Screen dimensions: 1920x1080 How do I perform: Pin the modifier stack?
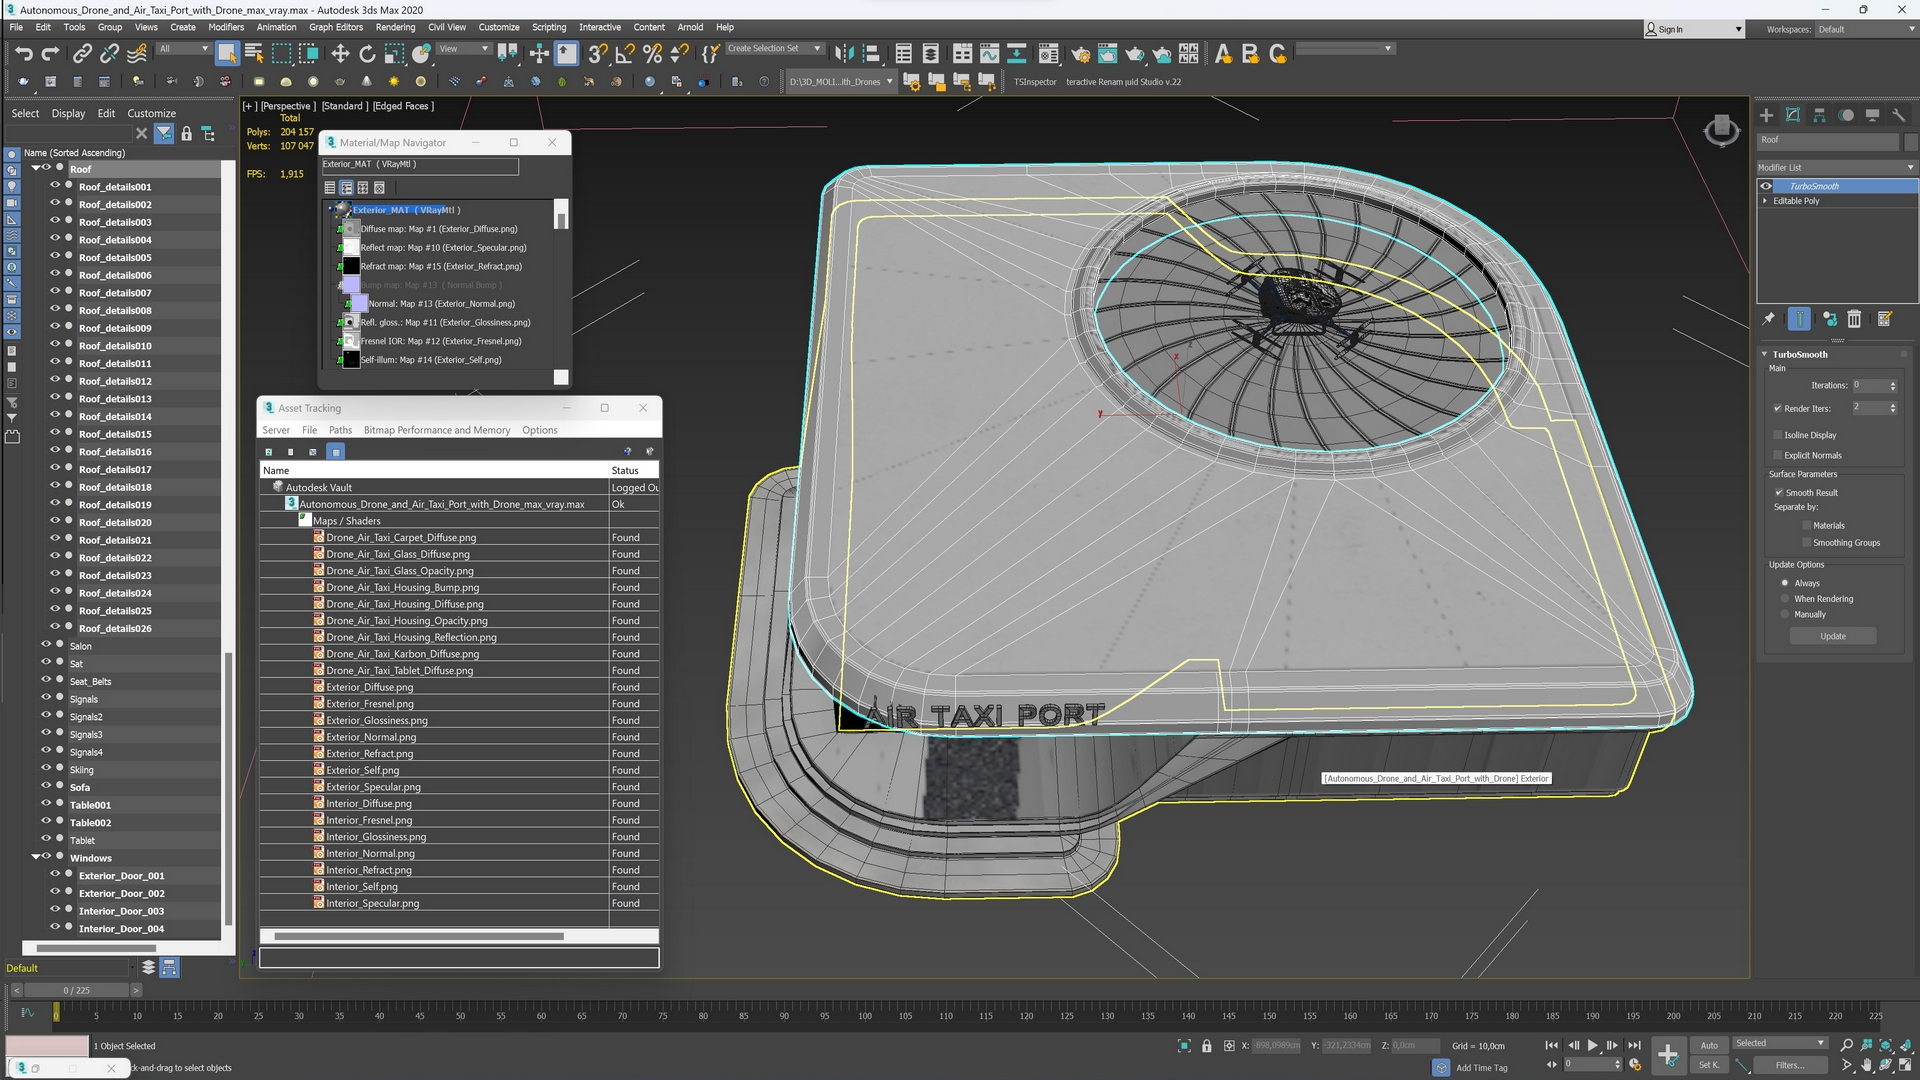click(1768, 319)
